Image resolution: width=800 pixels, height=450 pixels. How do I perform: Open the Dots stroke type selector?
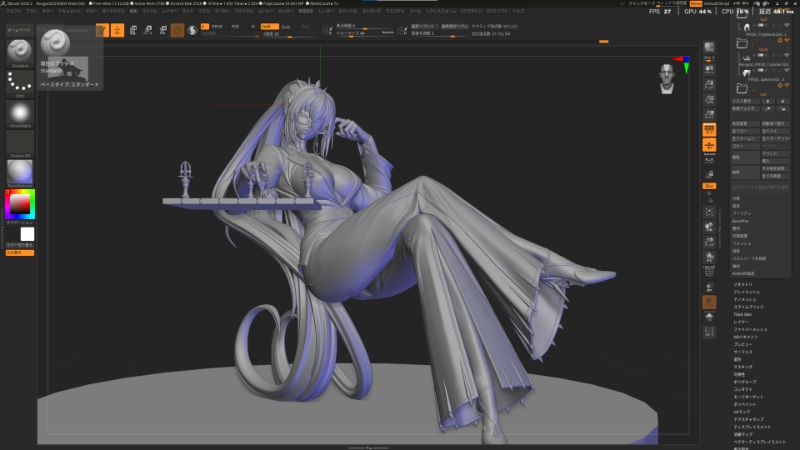point(19,82)
